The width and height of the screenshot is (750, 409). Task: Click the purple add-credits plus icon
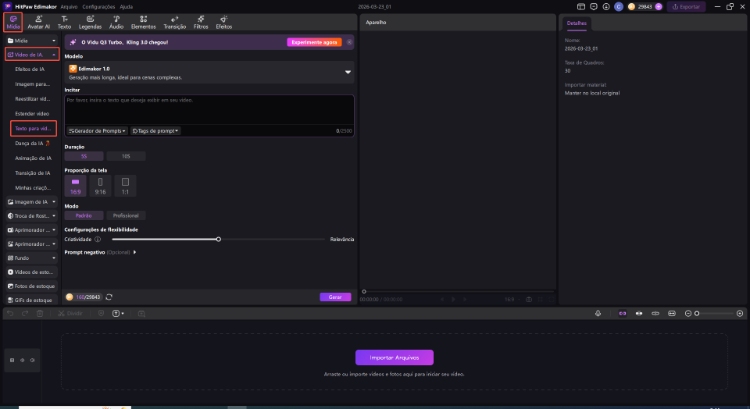pyautogui.click(x=659, y=7)
